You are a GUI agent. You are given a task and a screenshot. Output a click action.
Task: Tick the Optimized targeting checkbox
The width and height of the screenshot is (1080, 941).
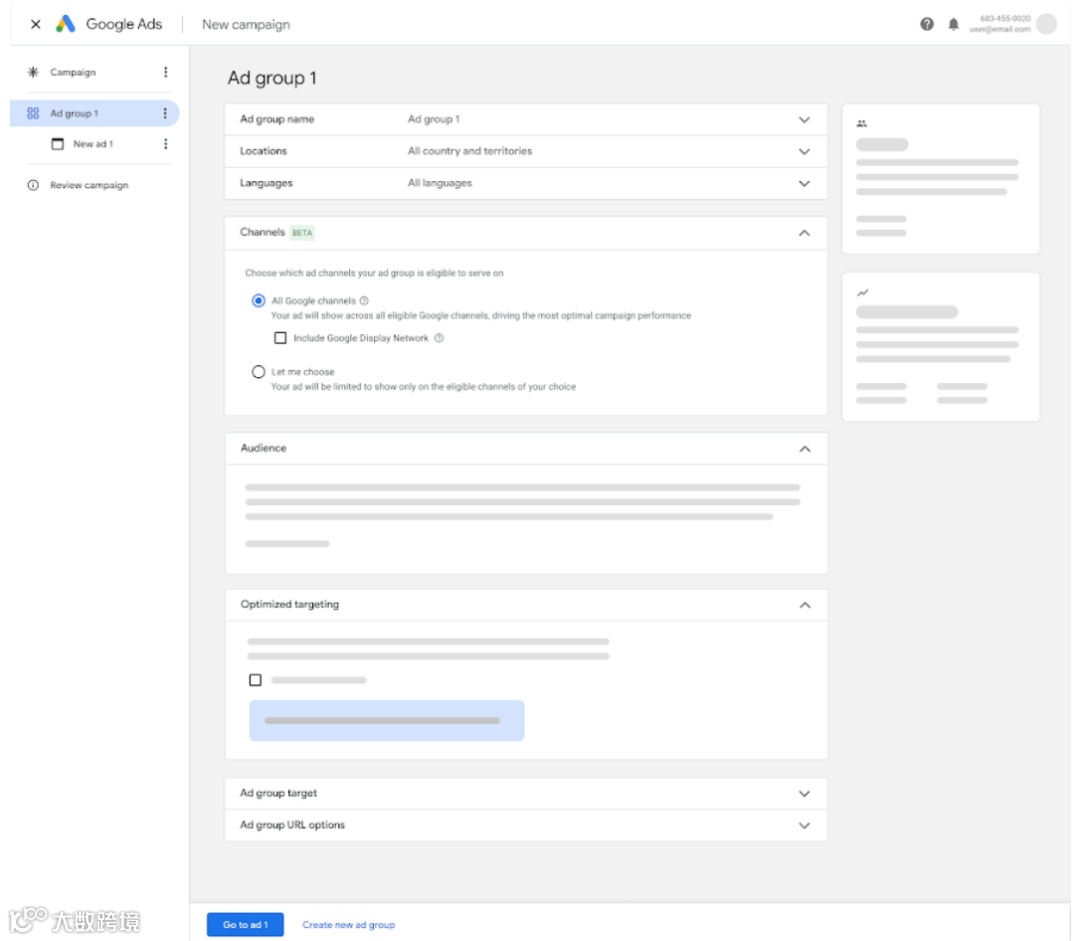tap(255, 680)
